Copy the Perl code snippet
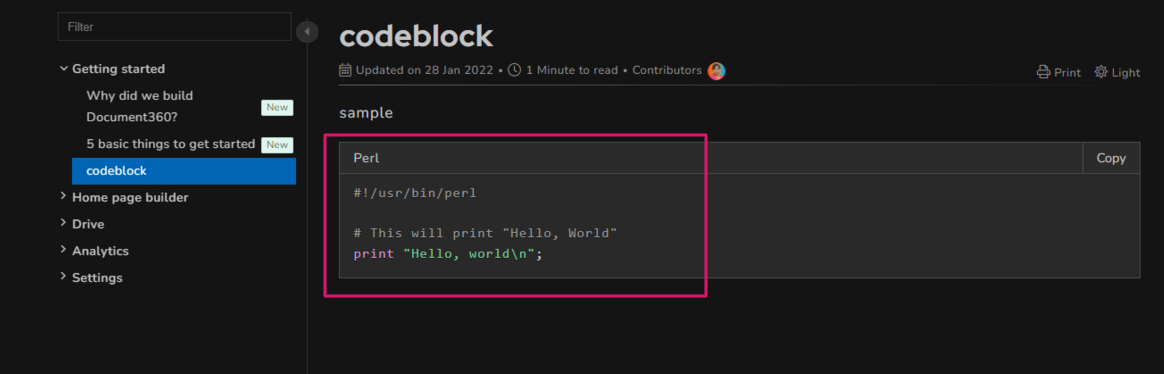 click(x=1111, y=158)
